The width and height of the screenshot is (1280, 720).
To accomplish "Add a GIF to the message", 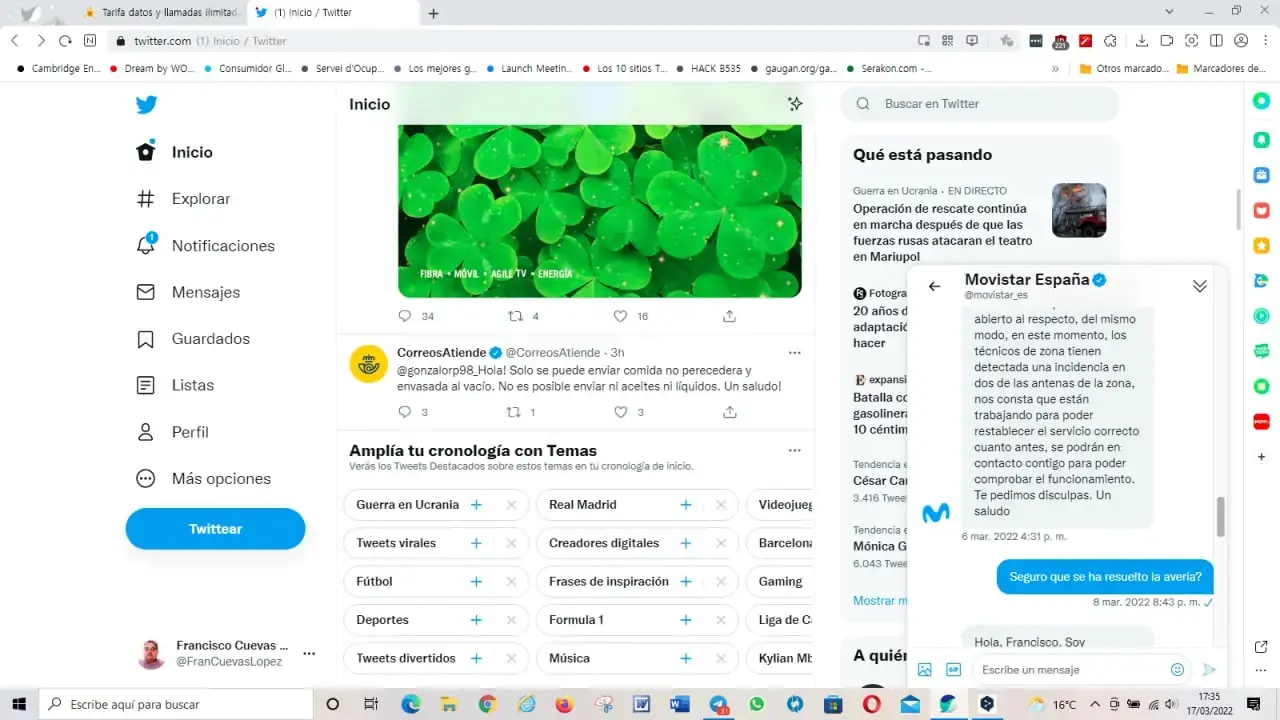I will pyautogui.click(x=954, y=670).
